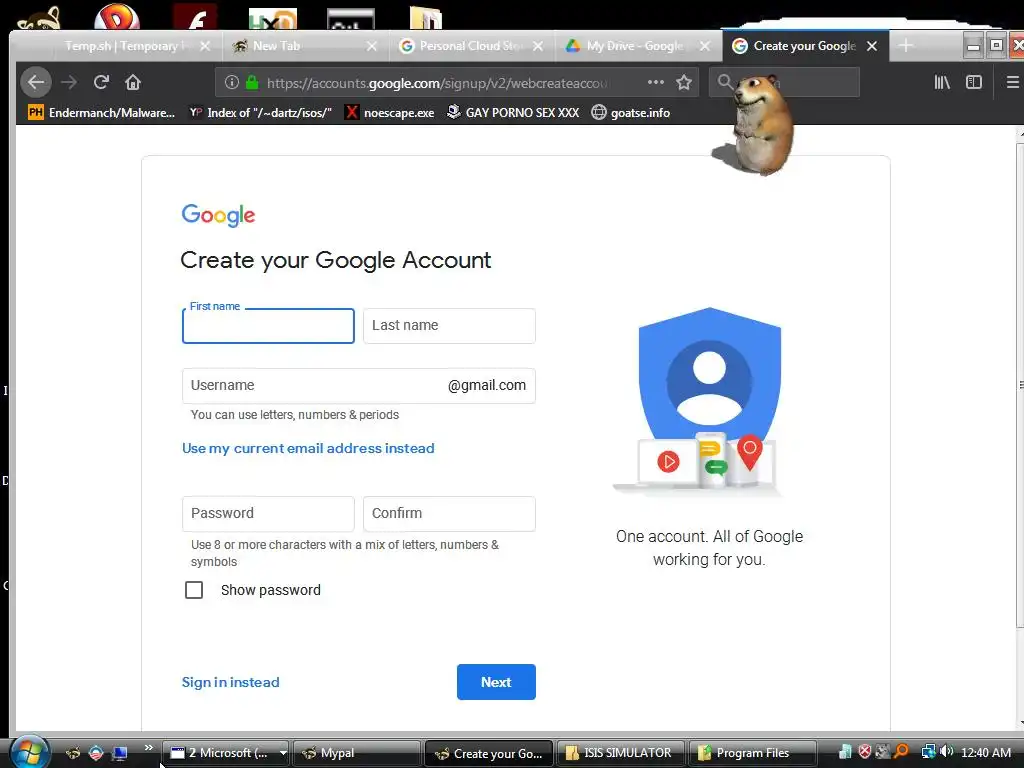Image resolution: width=1024 pixels, height=768 pixels.
Task: Open the network tray icon
Action: [x=928, y=752]
